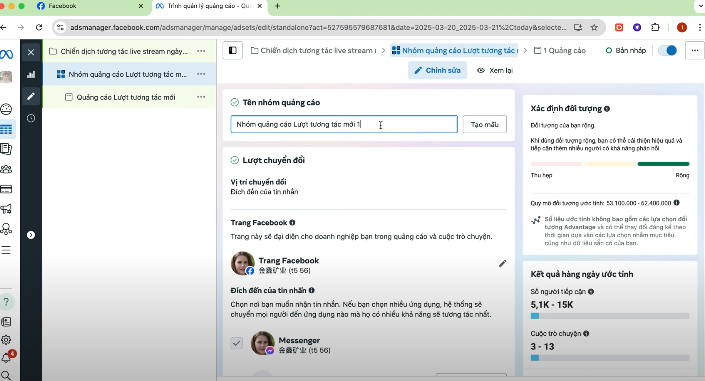Image resolution: width=705 pixels, height=381 pixels.
Task: Open the bar chart insights icon
Action: click(31, 75)
